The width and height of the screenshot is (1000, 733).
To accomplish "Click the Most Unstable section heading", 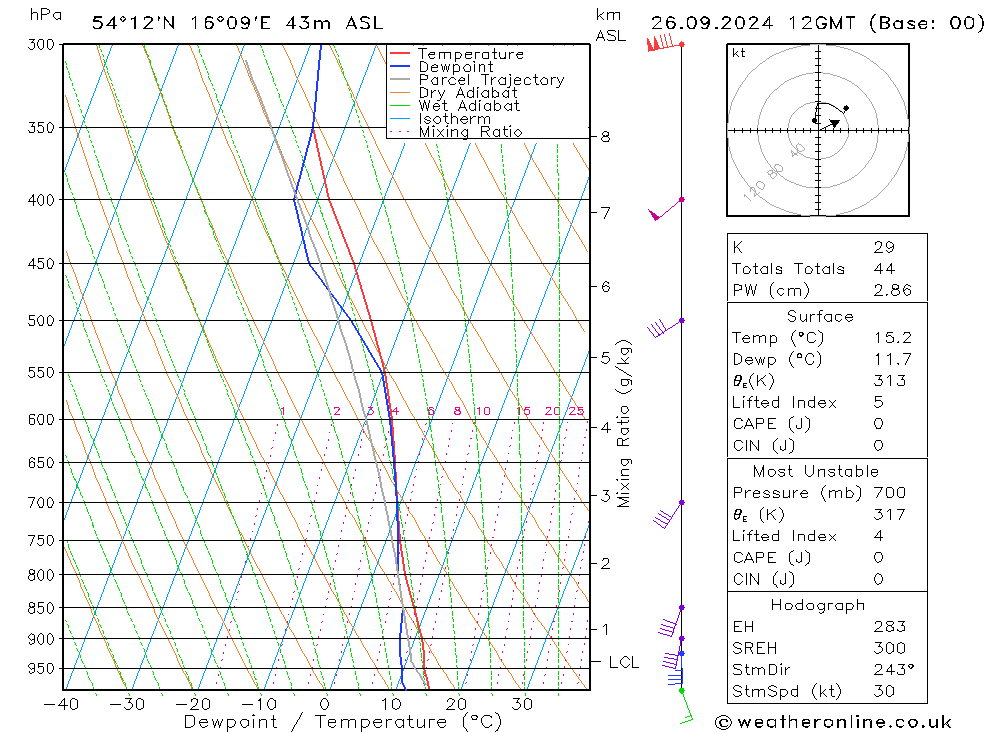I will point(816,471).
